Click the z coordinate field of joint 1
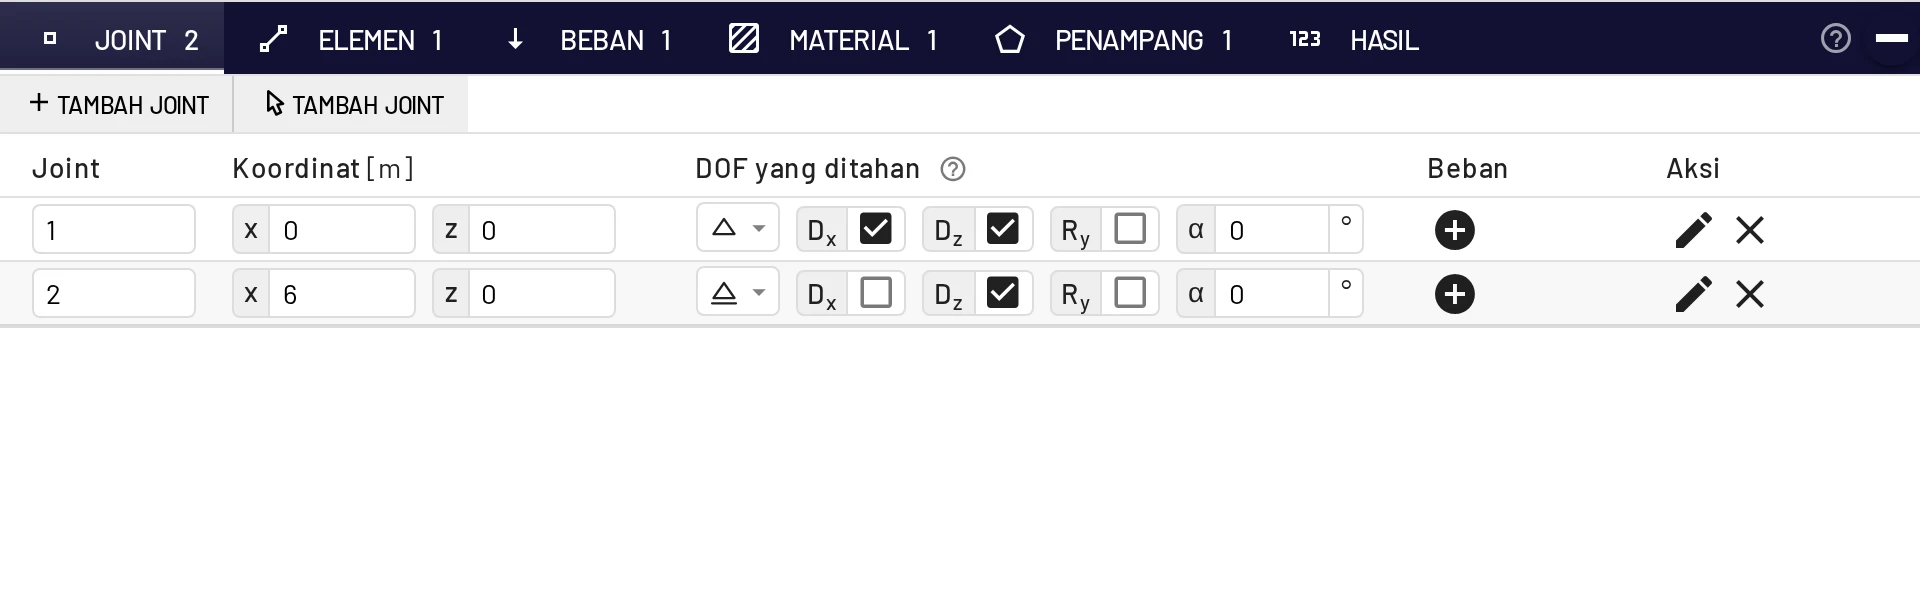 [x=542, y=229]
